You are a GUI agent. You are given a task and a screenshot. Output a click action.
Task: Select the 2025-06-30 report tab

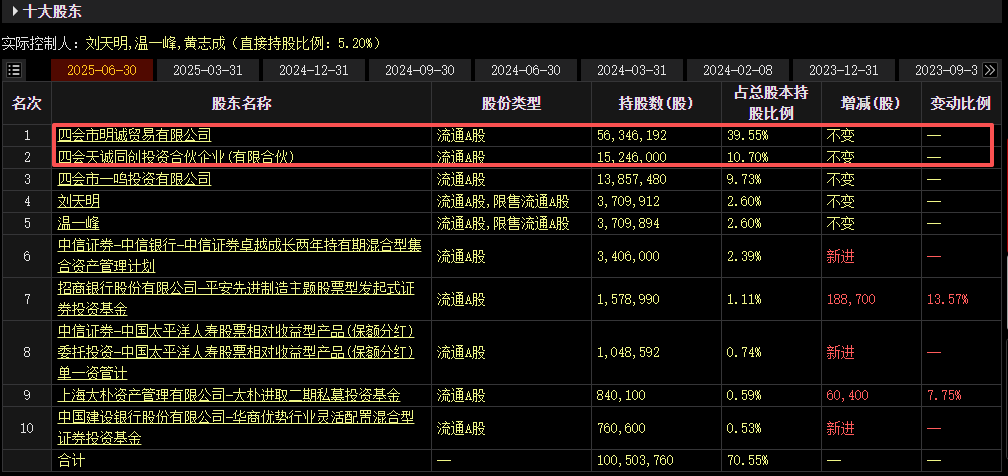(102, 70)
